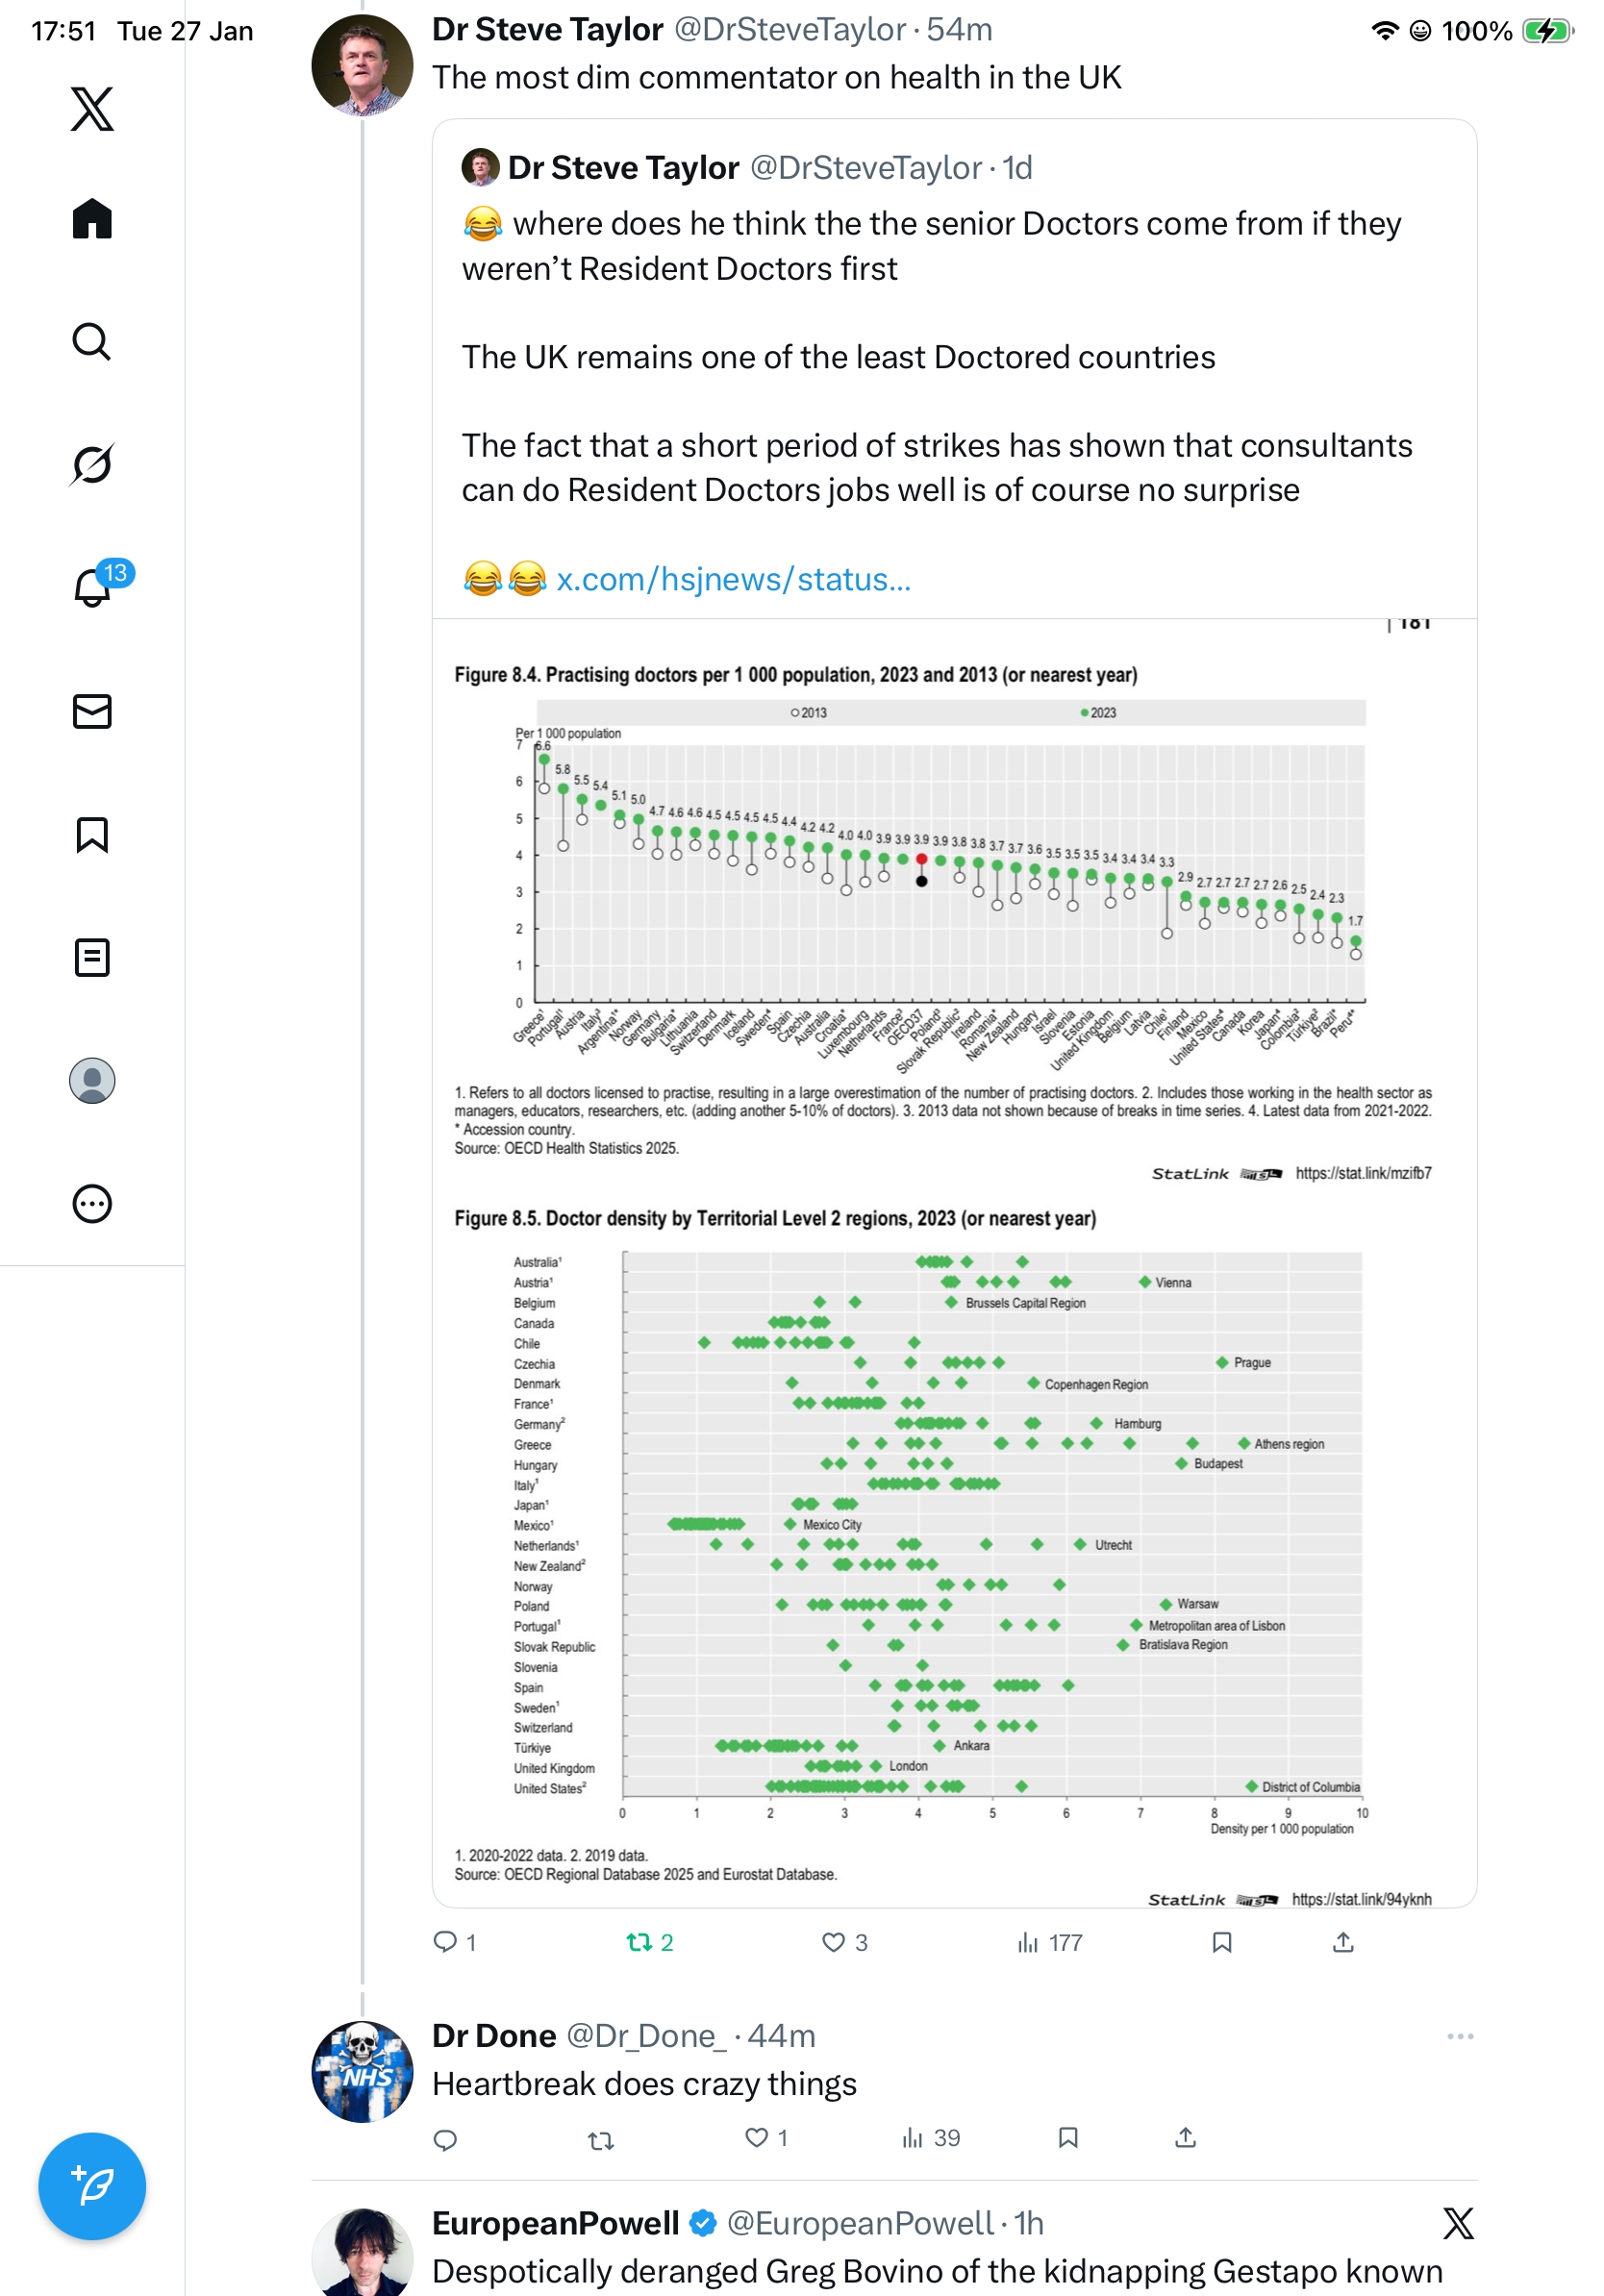Viewport: 1604px width, 2296px height.
Task: Open Notifications bell with 13 badge
Action: [94, 587]
